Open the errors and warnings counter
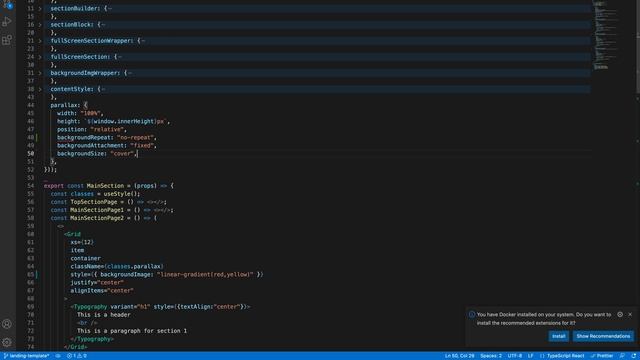Screen dimensions: 640x360 point(77,356)
